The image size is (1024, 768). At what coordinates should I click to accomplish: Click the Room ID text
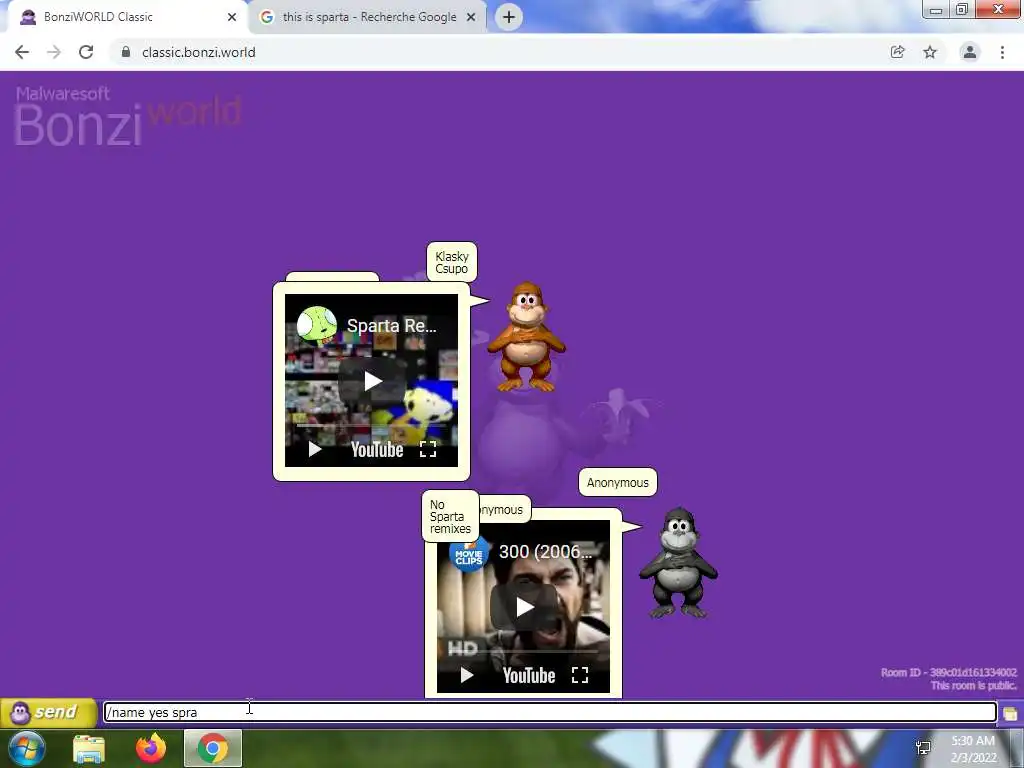[948, 673]
